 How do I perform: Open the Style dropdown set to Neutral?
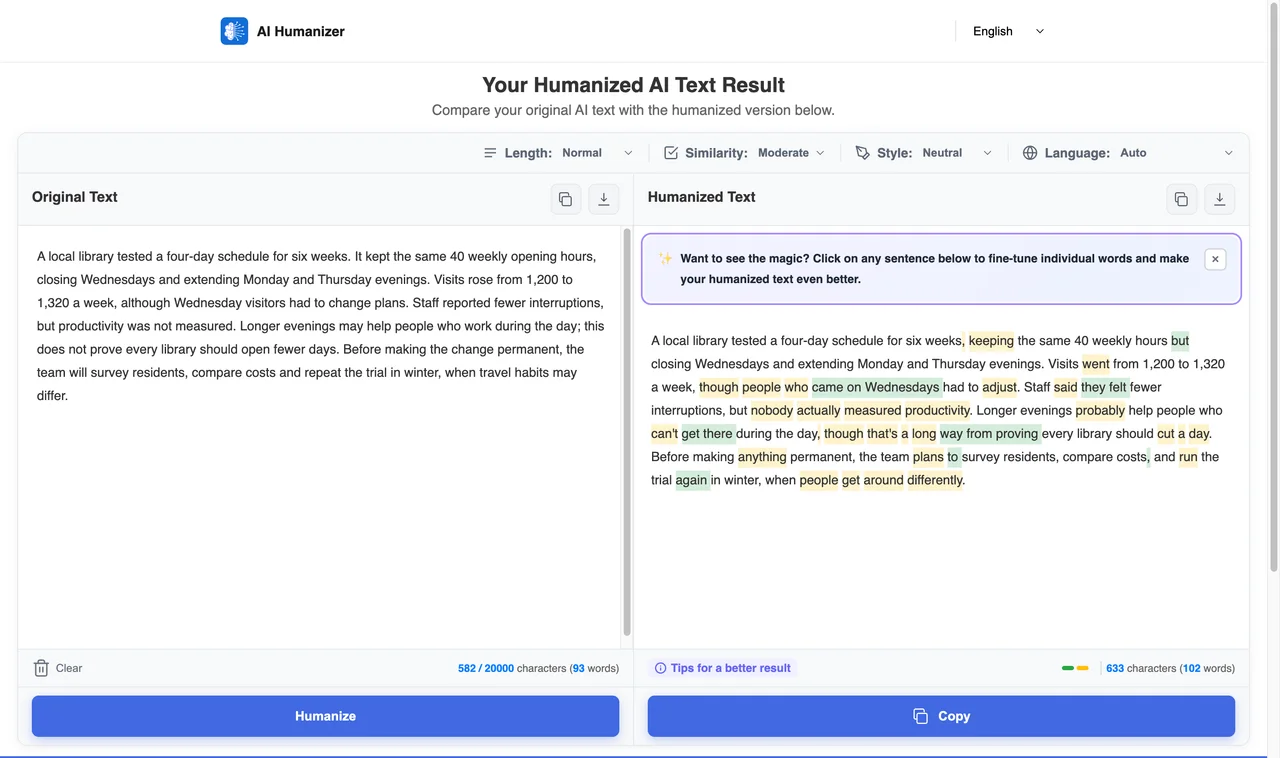point(957,153)
